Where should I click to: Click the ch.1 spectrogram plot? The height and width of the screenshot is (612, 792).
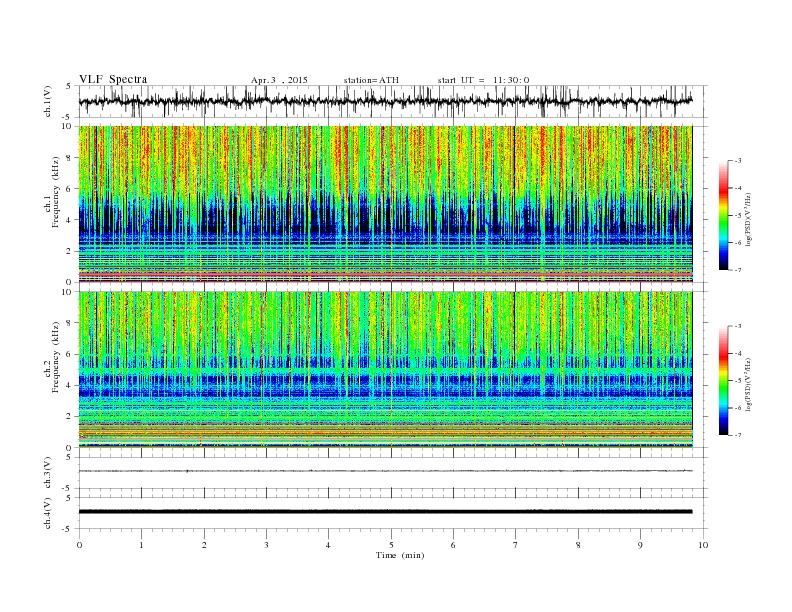click(x=386, y=204)
